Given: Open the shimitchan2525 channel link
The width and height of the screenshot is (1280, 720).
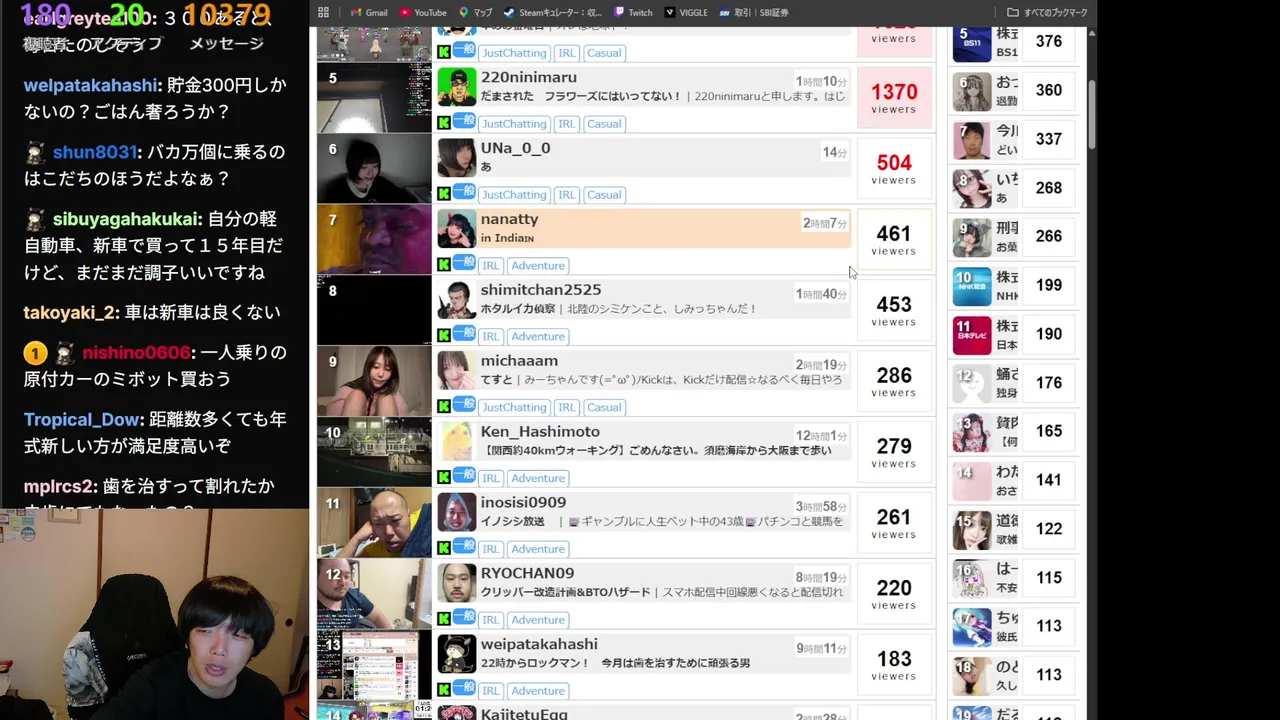Looking at the screenshot, I should 540,290.
